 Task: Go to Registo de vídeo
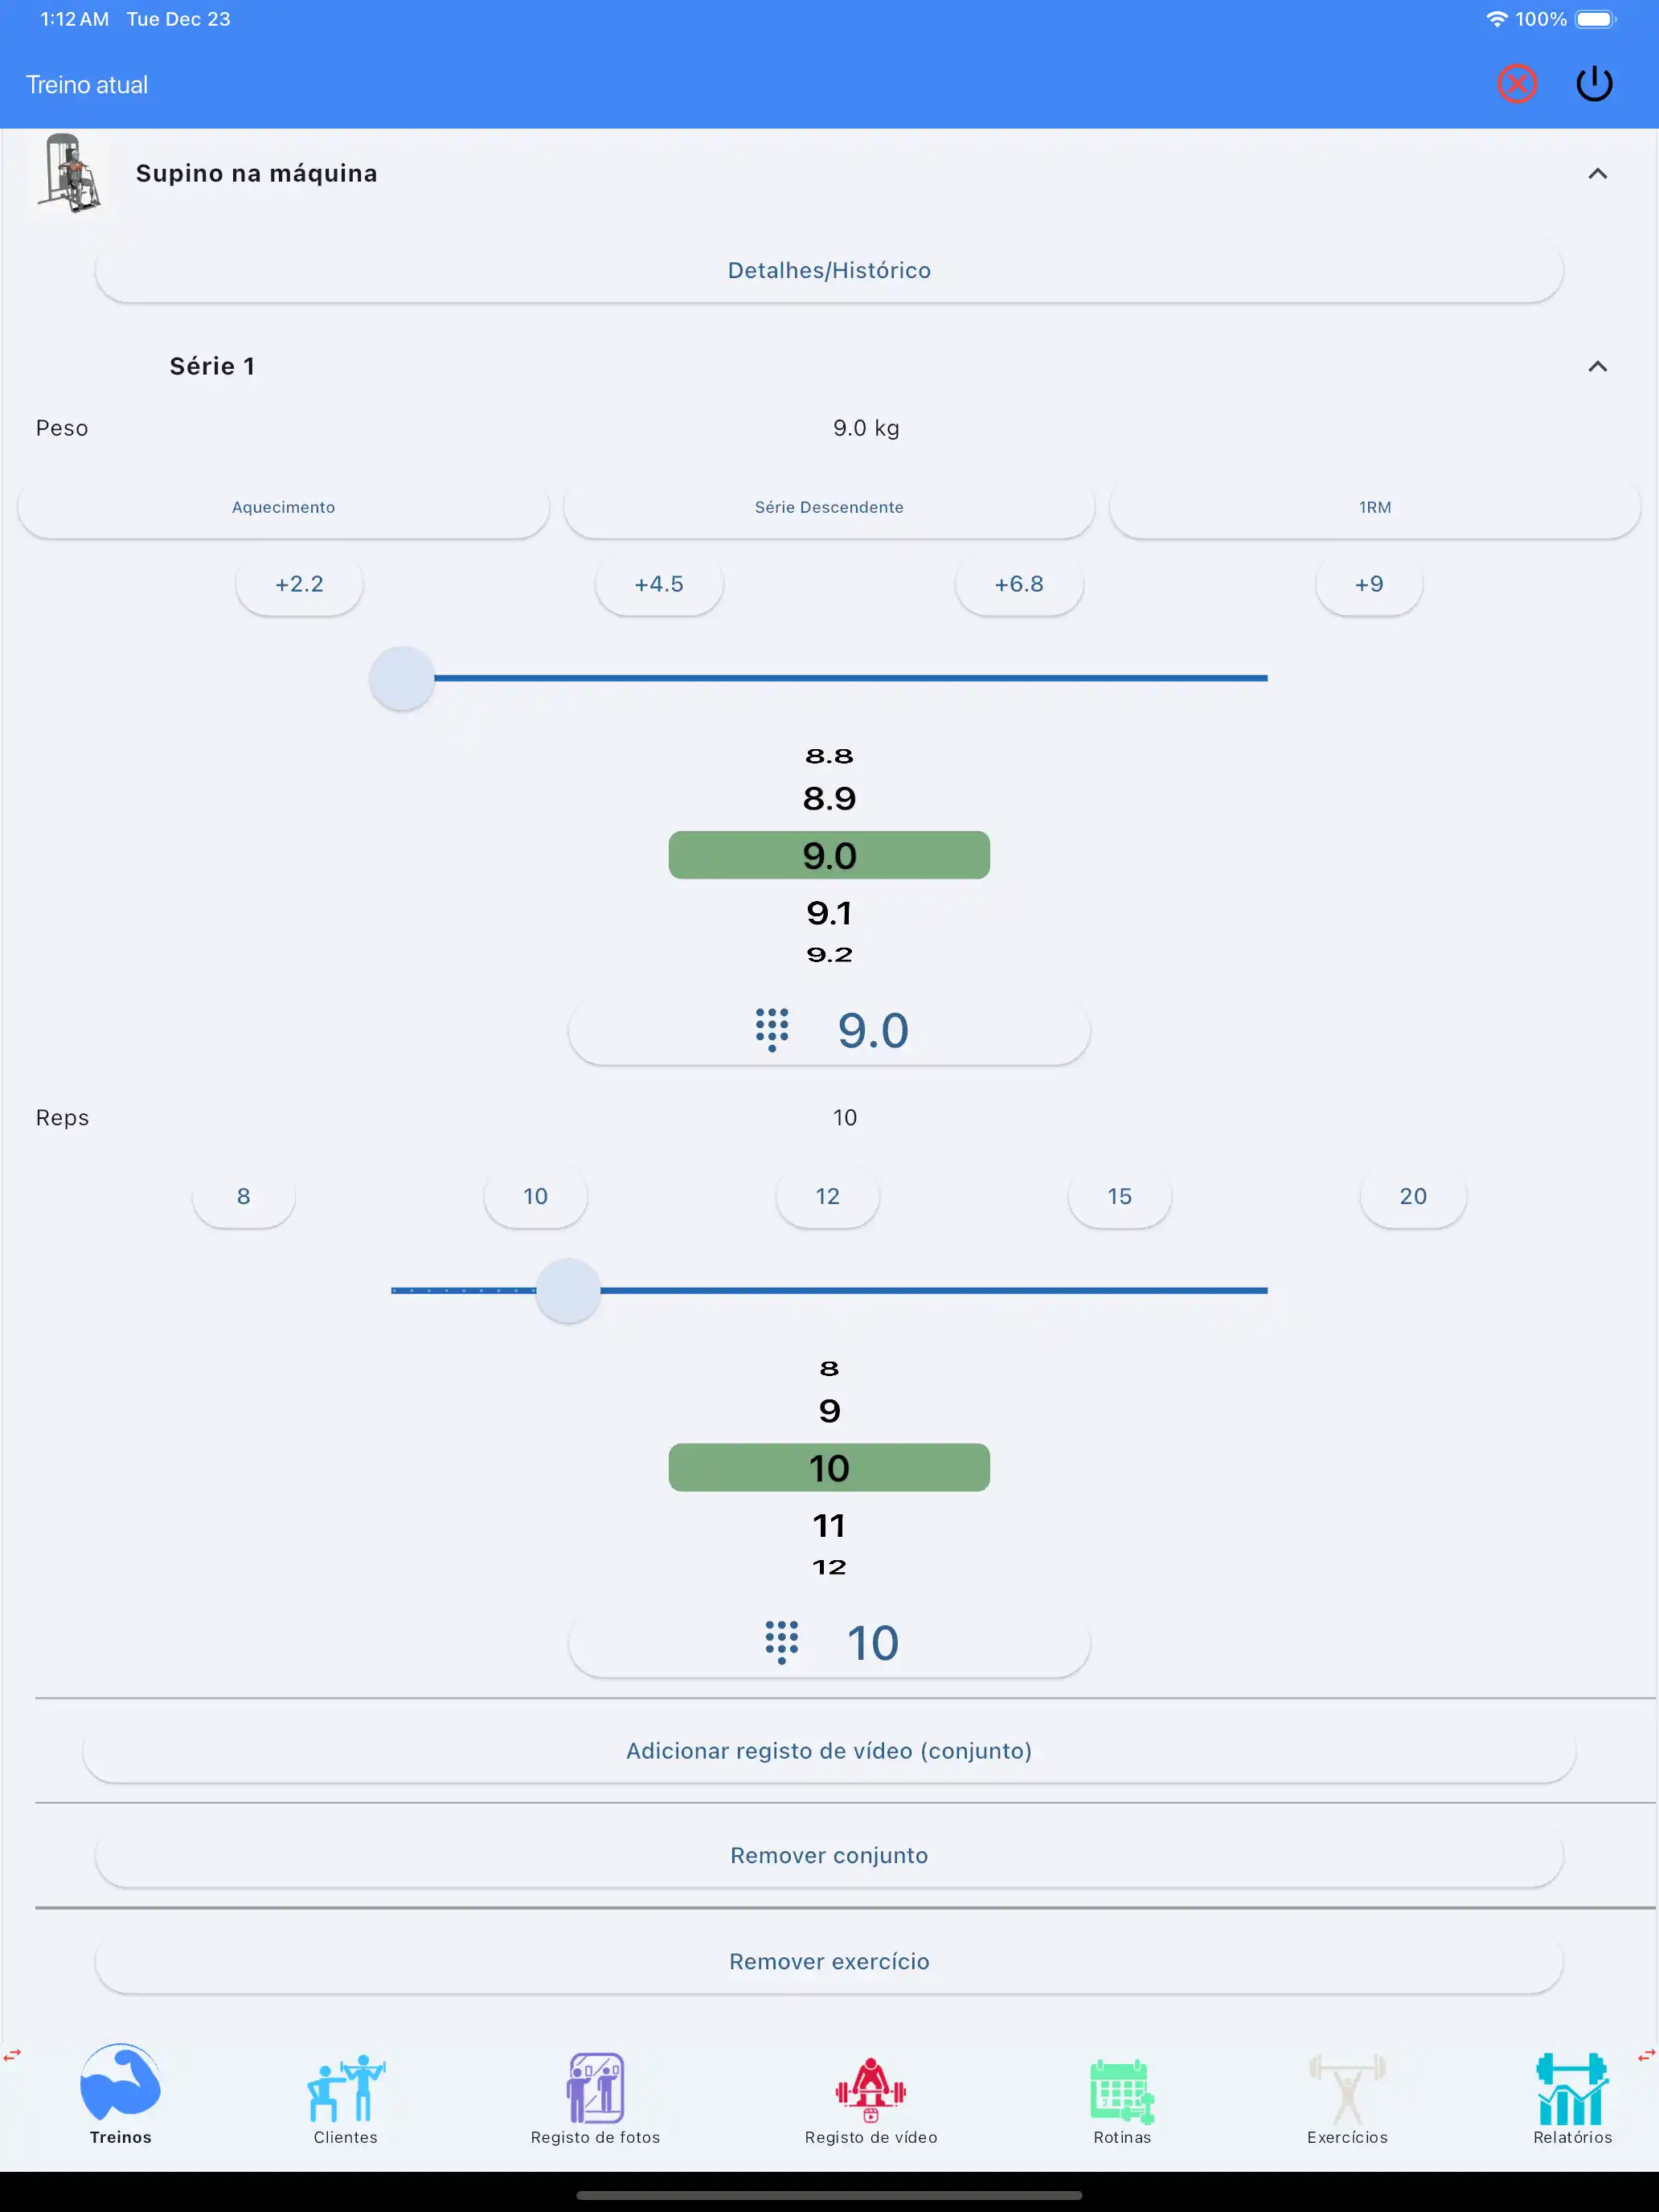pyautogui.click(x=870, y=2090)
